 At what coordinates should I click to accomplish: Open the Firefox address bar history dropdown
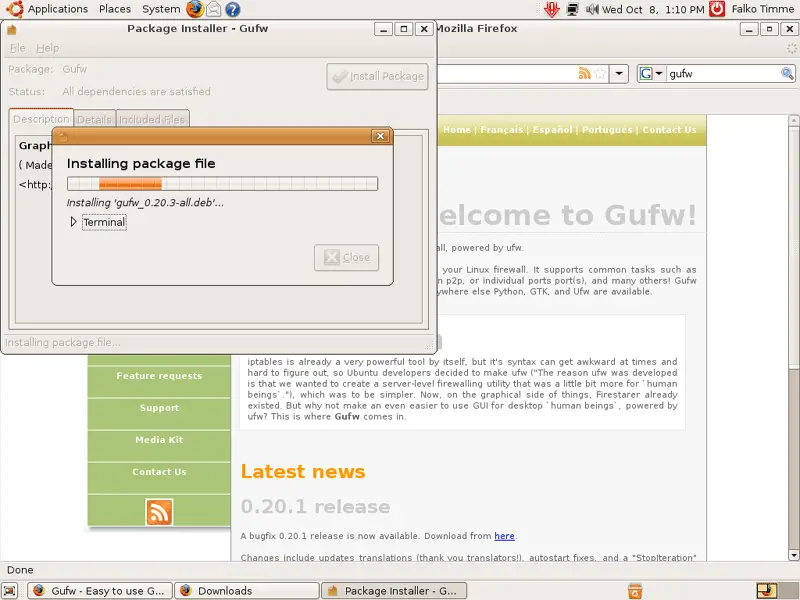coord(619,73)
